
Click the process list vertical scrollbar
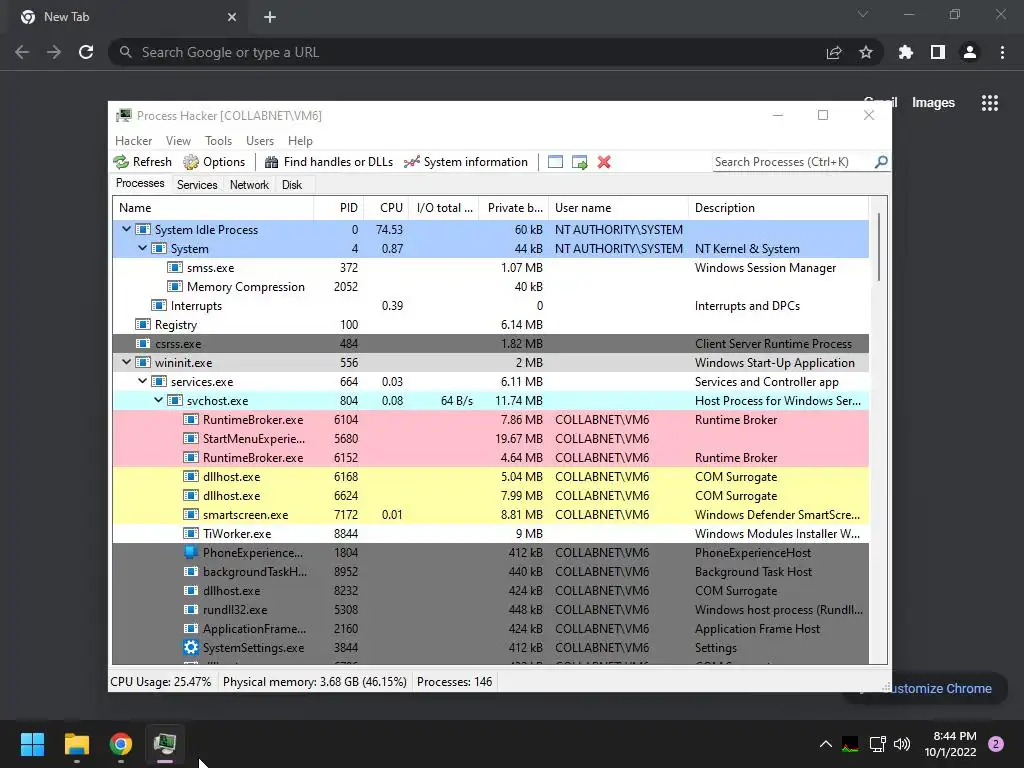pyautogui.click(x=879, y=248)
